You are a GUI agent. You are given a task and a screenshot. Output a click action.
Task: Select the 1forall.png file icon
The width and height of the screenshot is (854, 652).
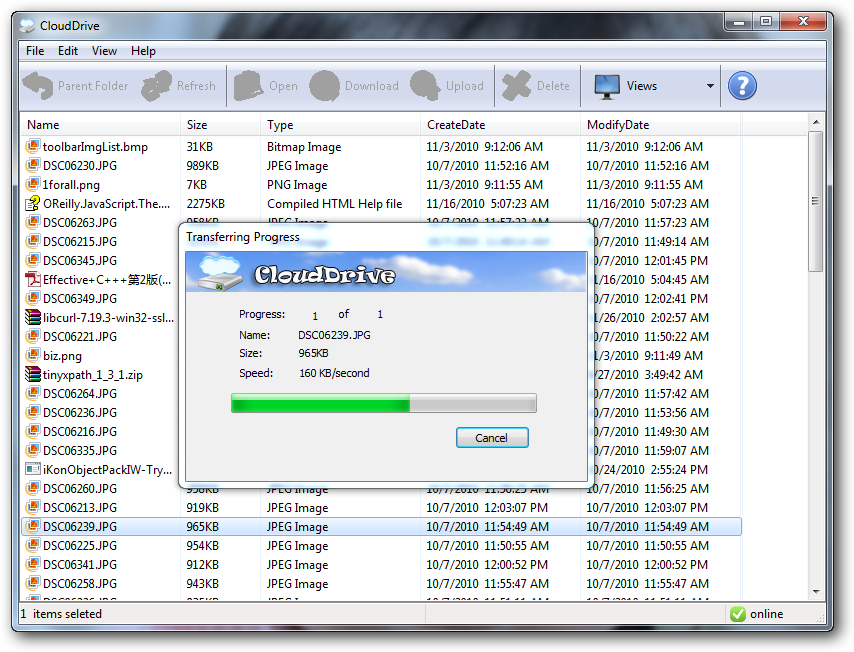(33, 184)
